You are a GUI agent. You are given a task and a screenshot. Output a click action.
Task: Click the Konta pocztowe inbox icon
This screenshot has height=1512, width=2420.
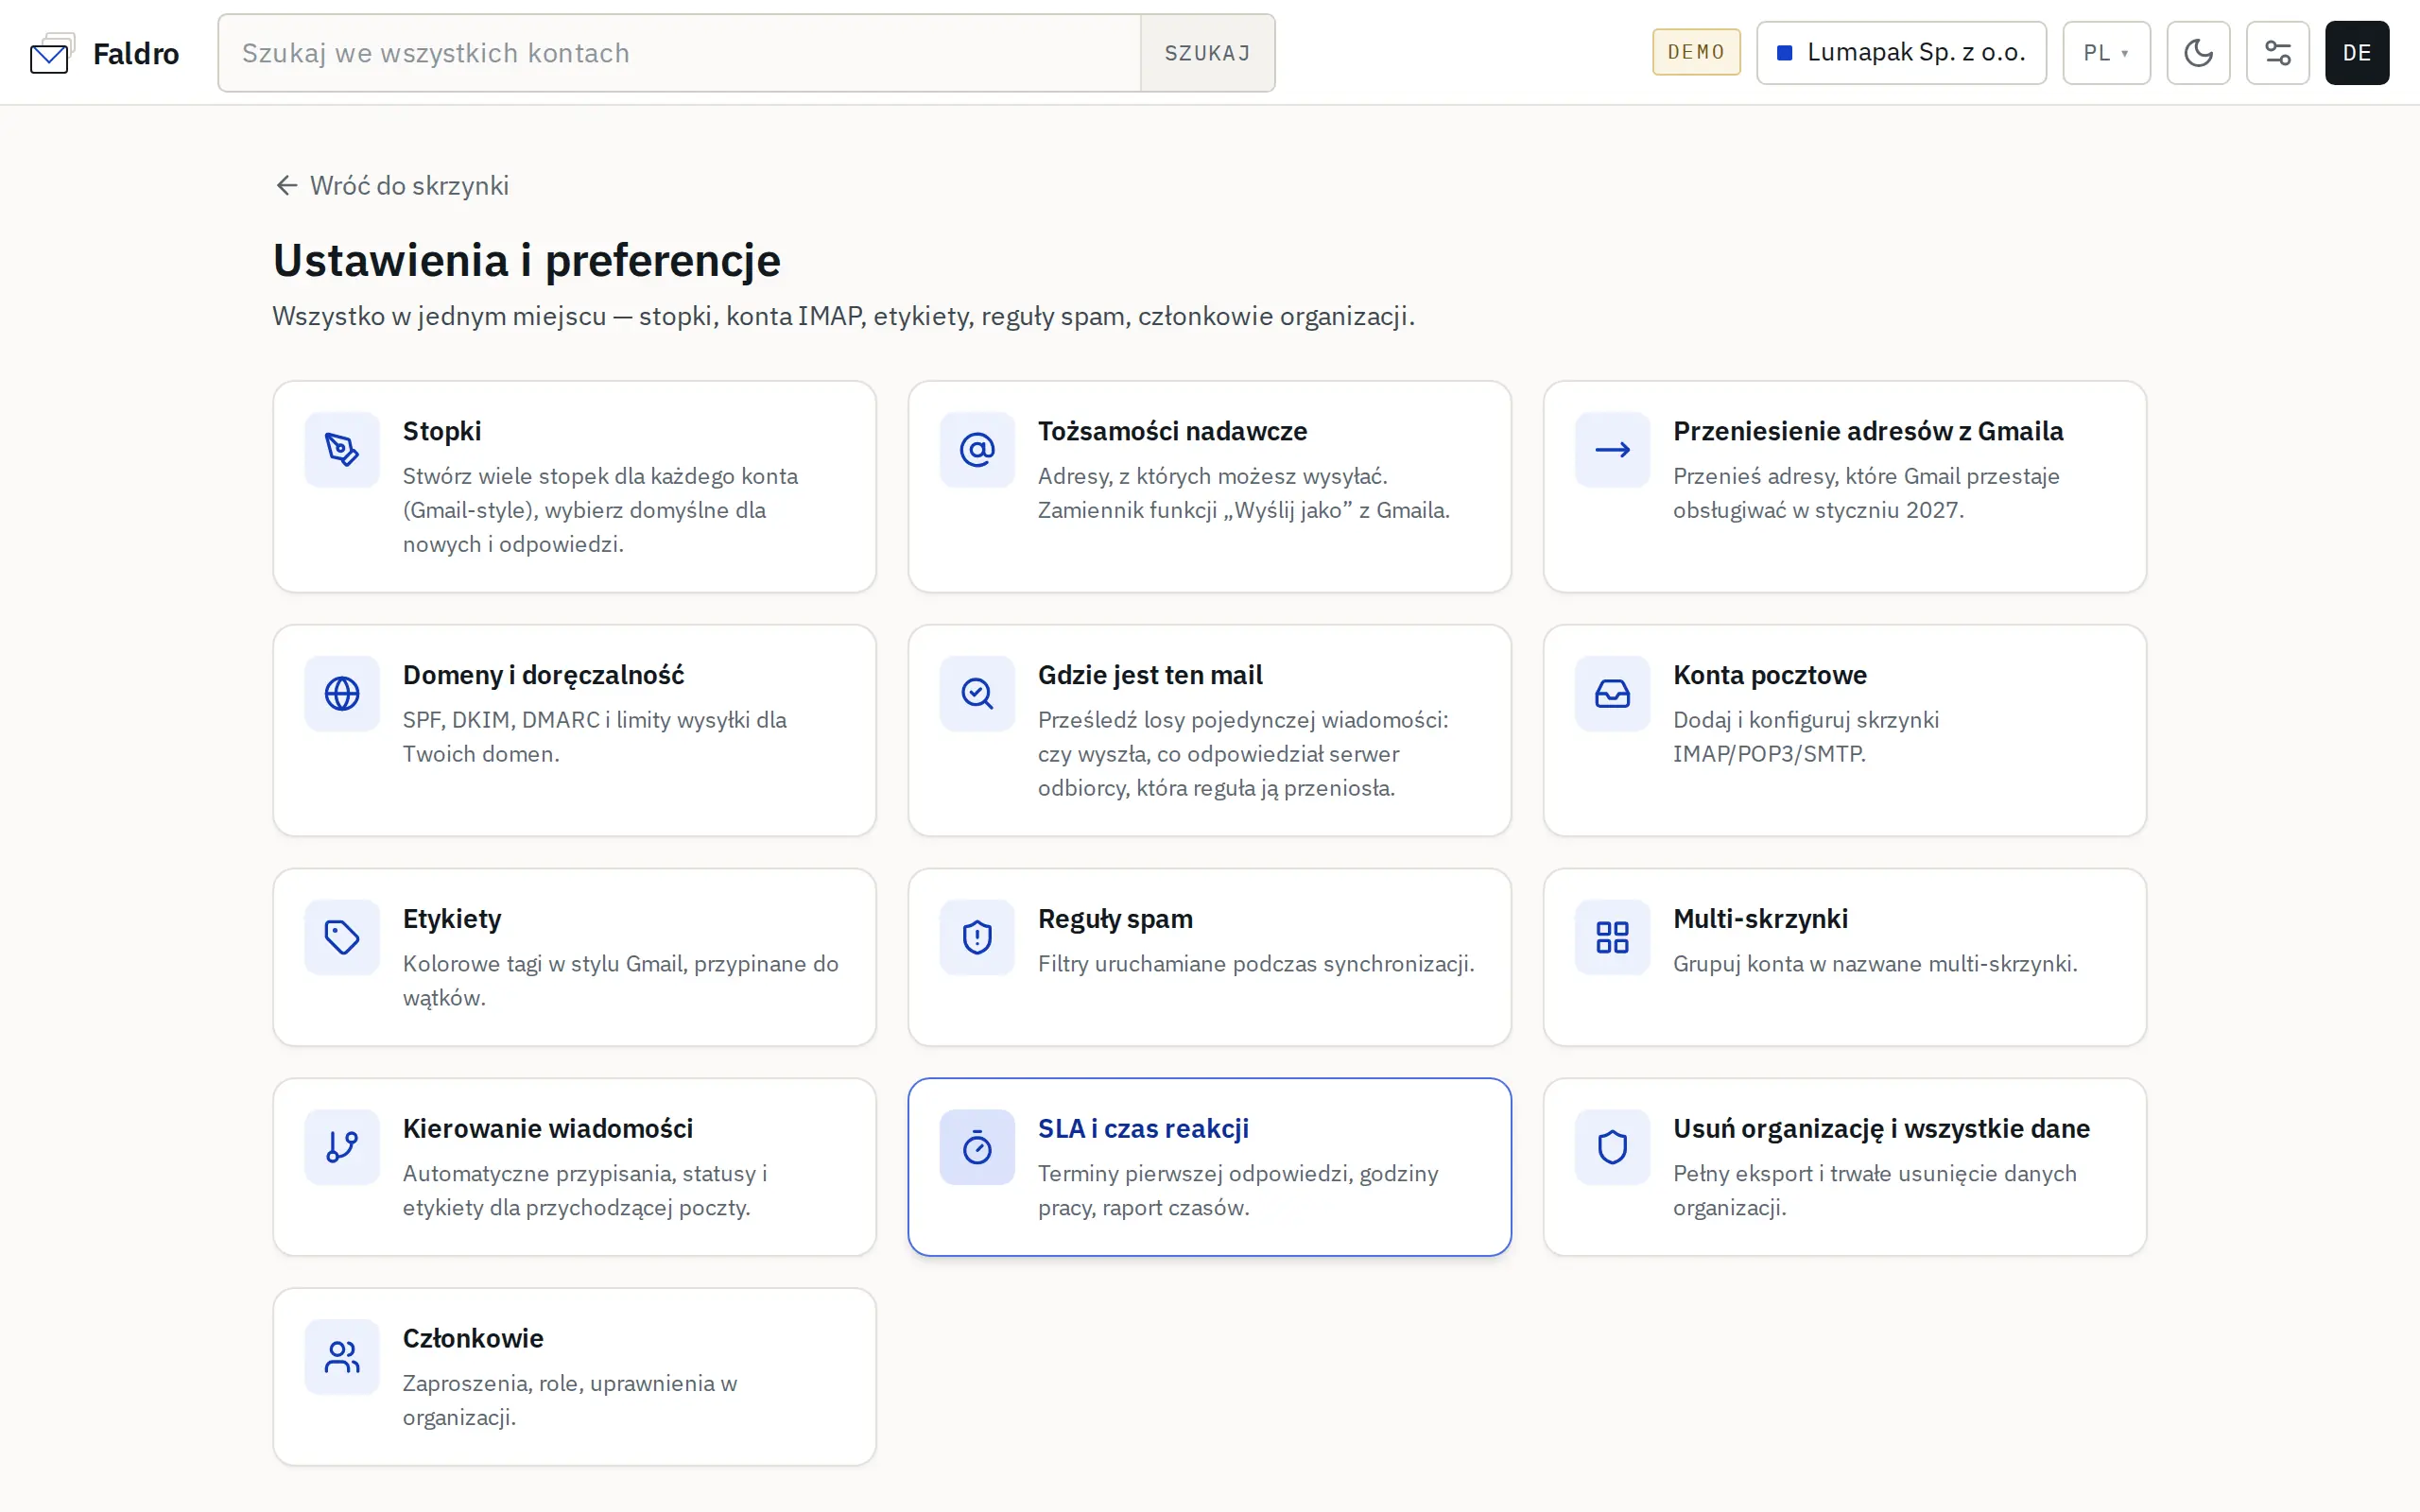tap(1612, 694)
